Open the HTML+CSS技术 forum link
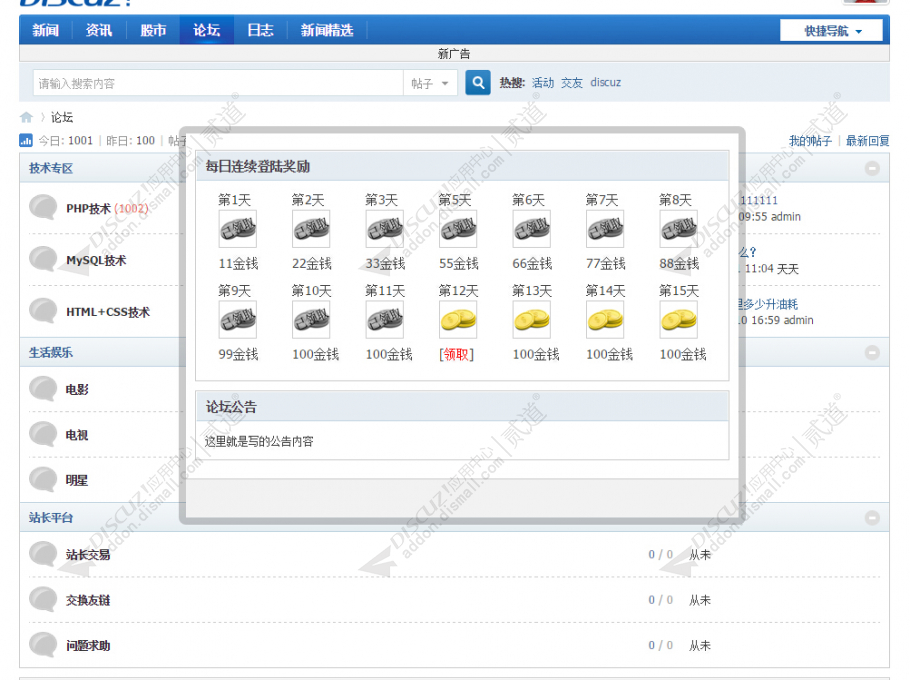 (108, 312)
